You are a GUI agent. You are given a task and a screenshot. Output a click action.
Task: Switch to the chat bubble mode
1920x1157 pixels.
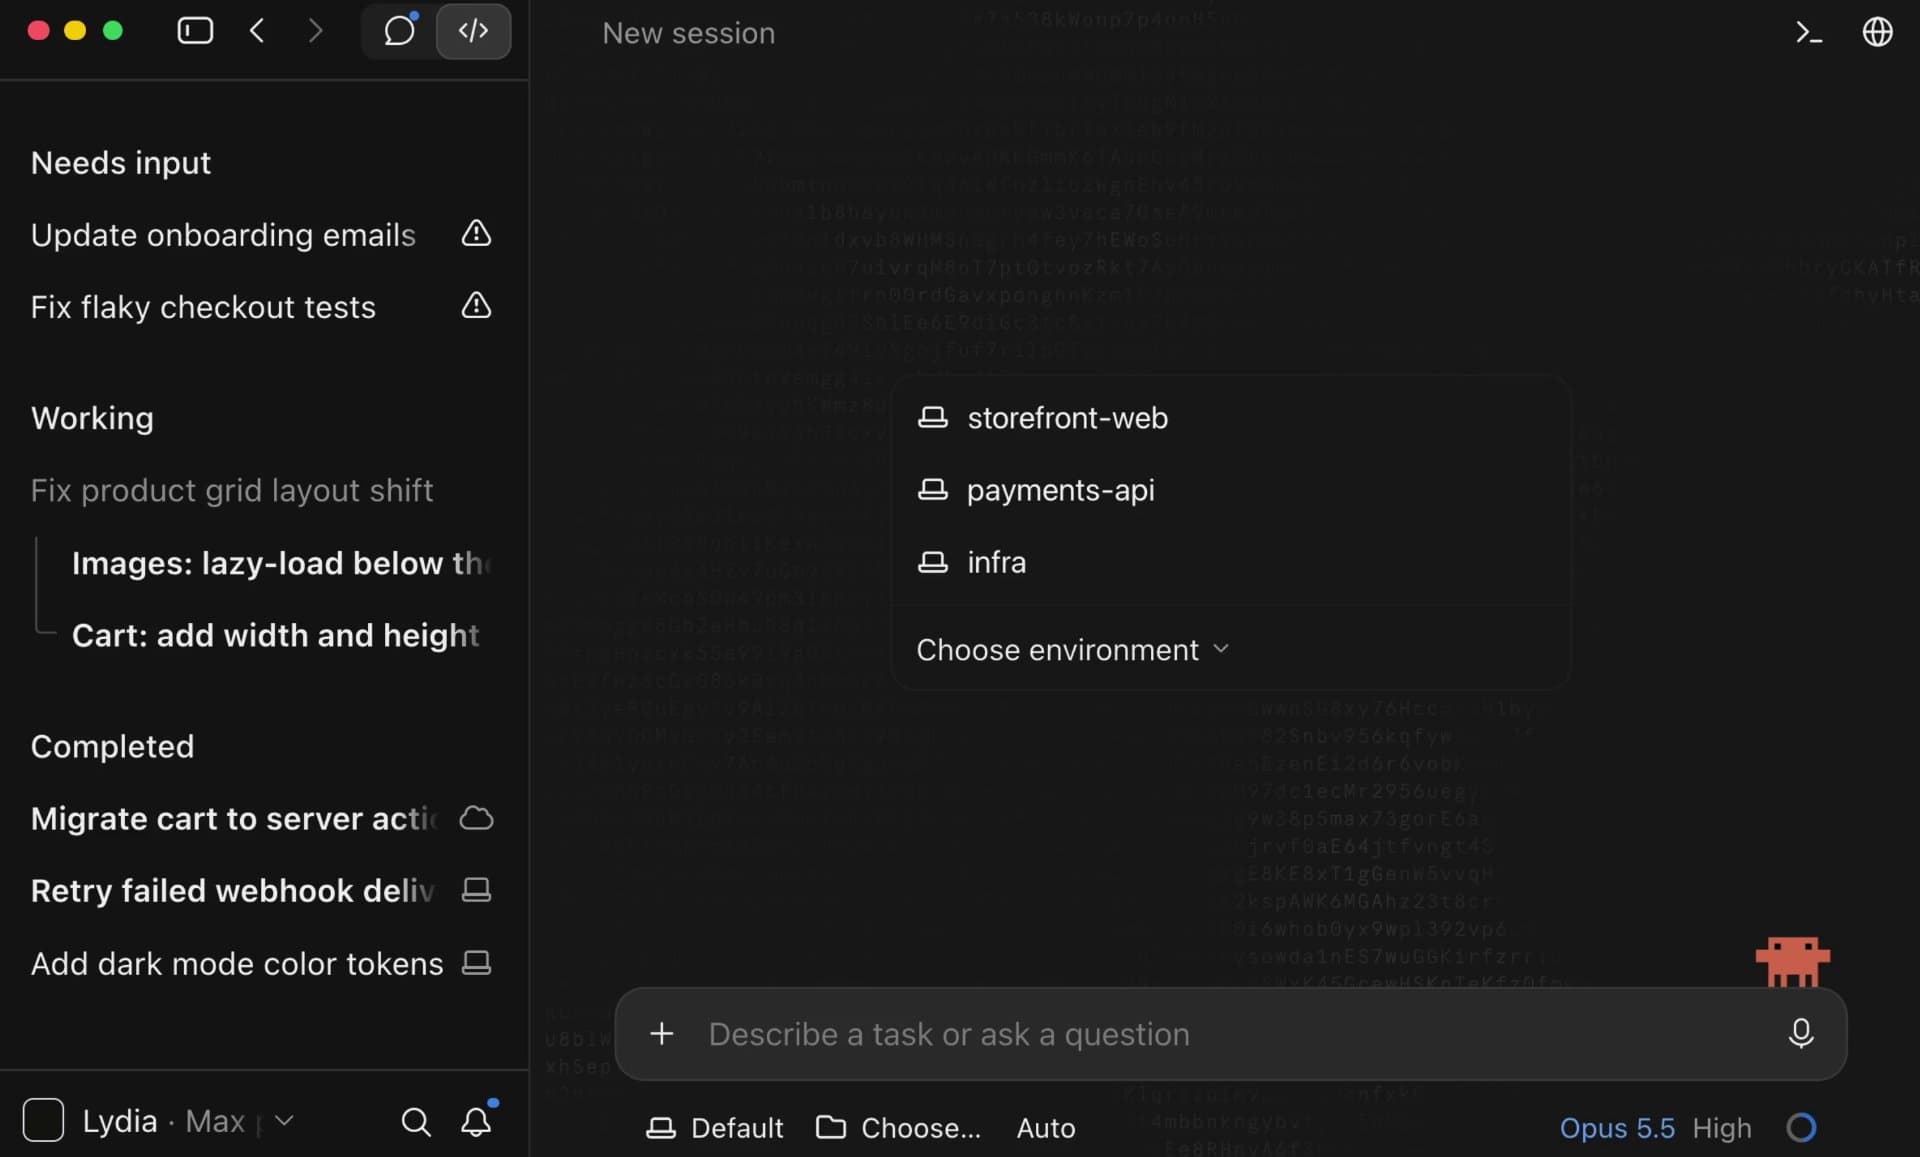coord(399,31)
